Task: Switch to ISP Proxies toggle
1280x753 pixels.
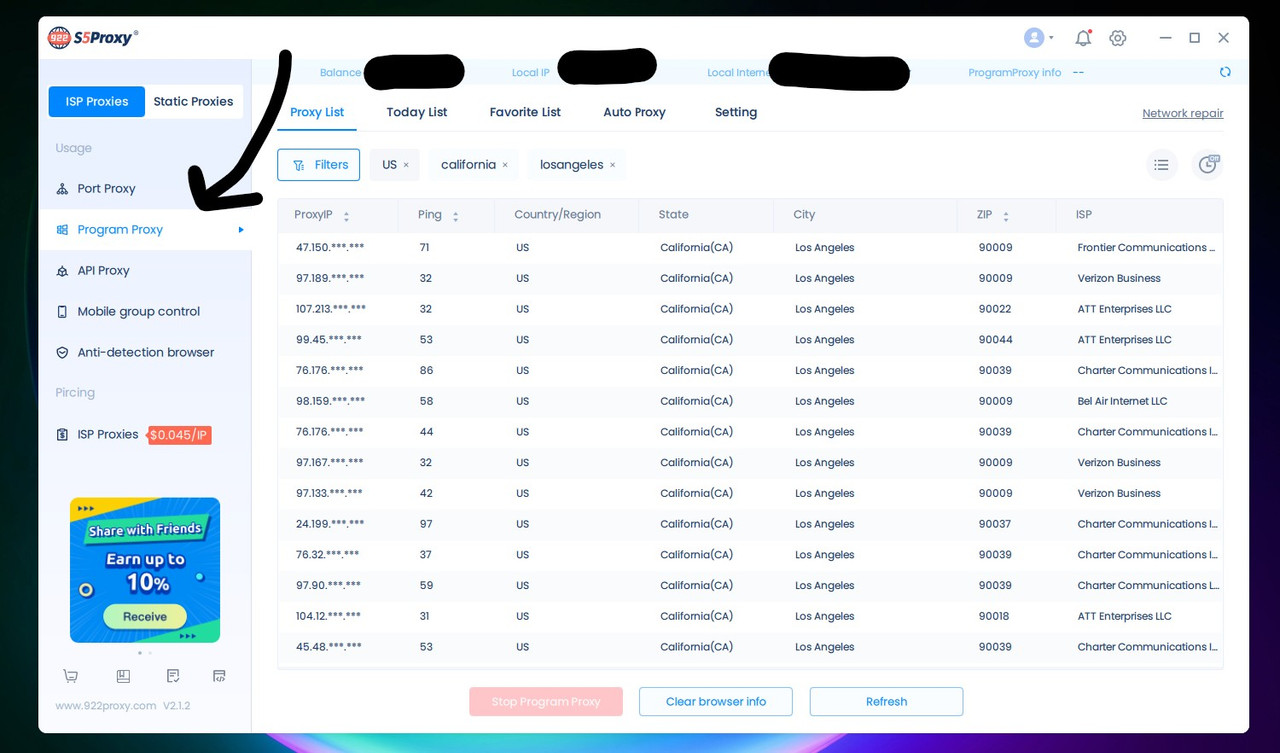Action: 97,101
